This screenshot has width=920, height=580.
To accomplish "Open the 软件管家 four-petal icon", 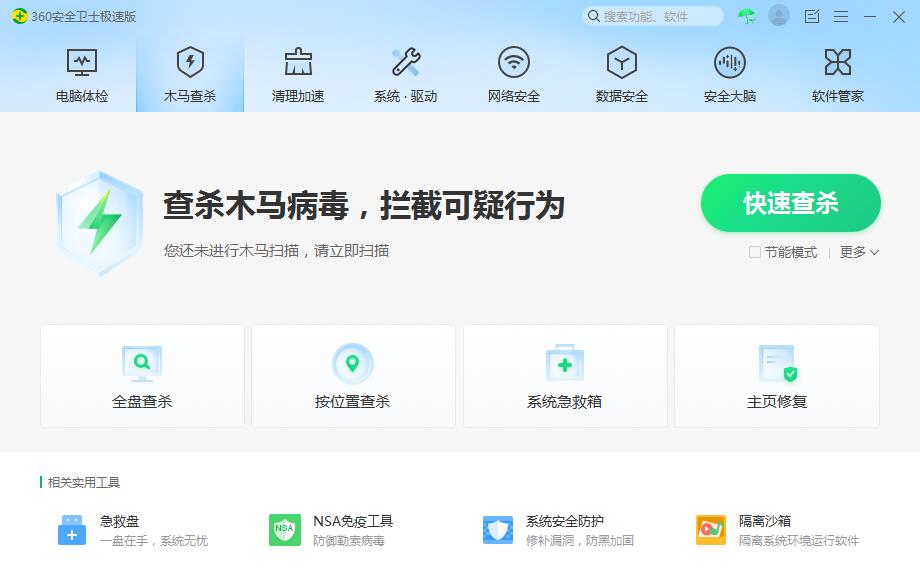I will [x=838, y=62].
